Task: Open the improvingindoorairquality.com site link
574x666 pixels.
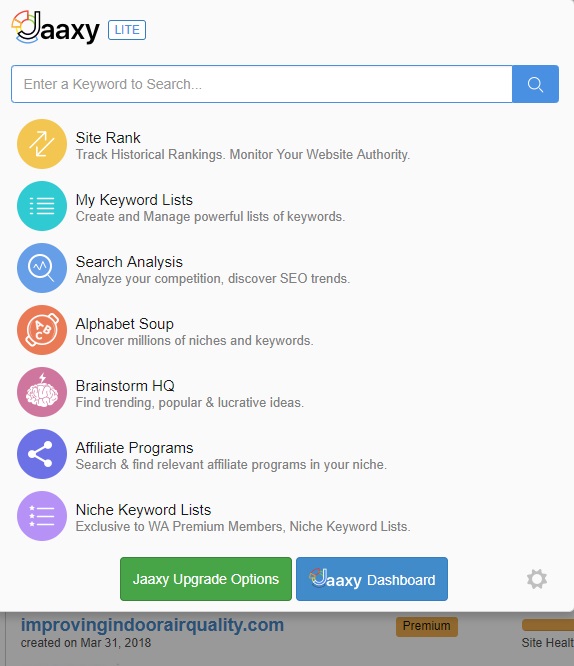Action: tap(152, 625)
